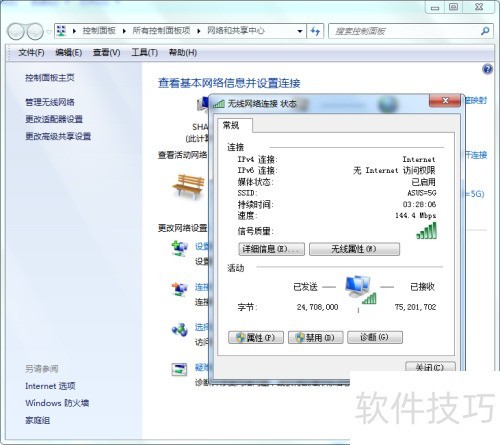Image resolution: width=500 pixels, height=445 pixels.
Task: Close the 无线网络连接 状态 dialog with red X
Action: coord(445,101)
